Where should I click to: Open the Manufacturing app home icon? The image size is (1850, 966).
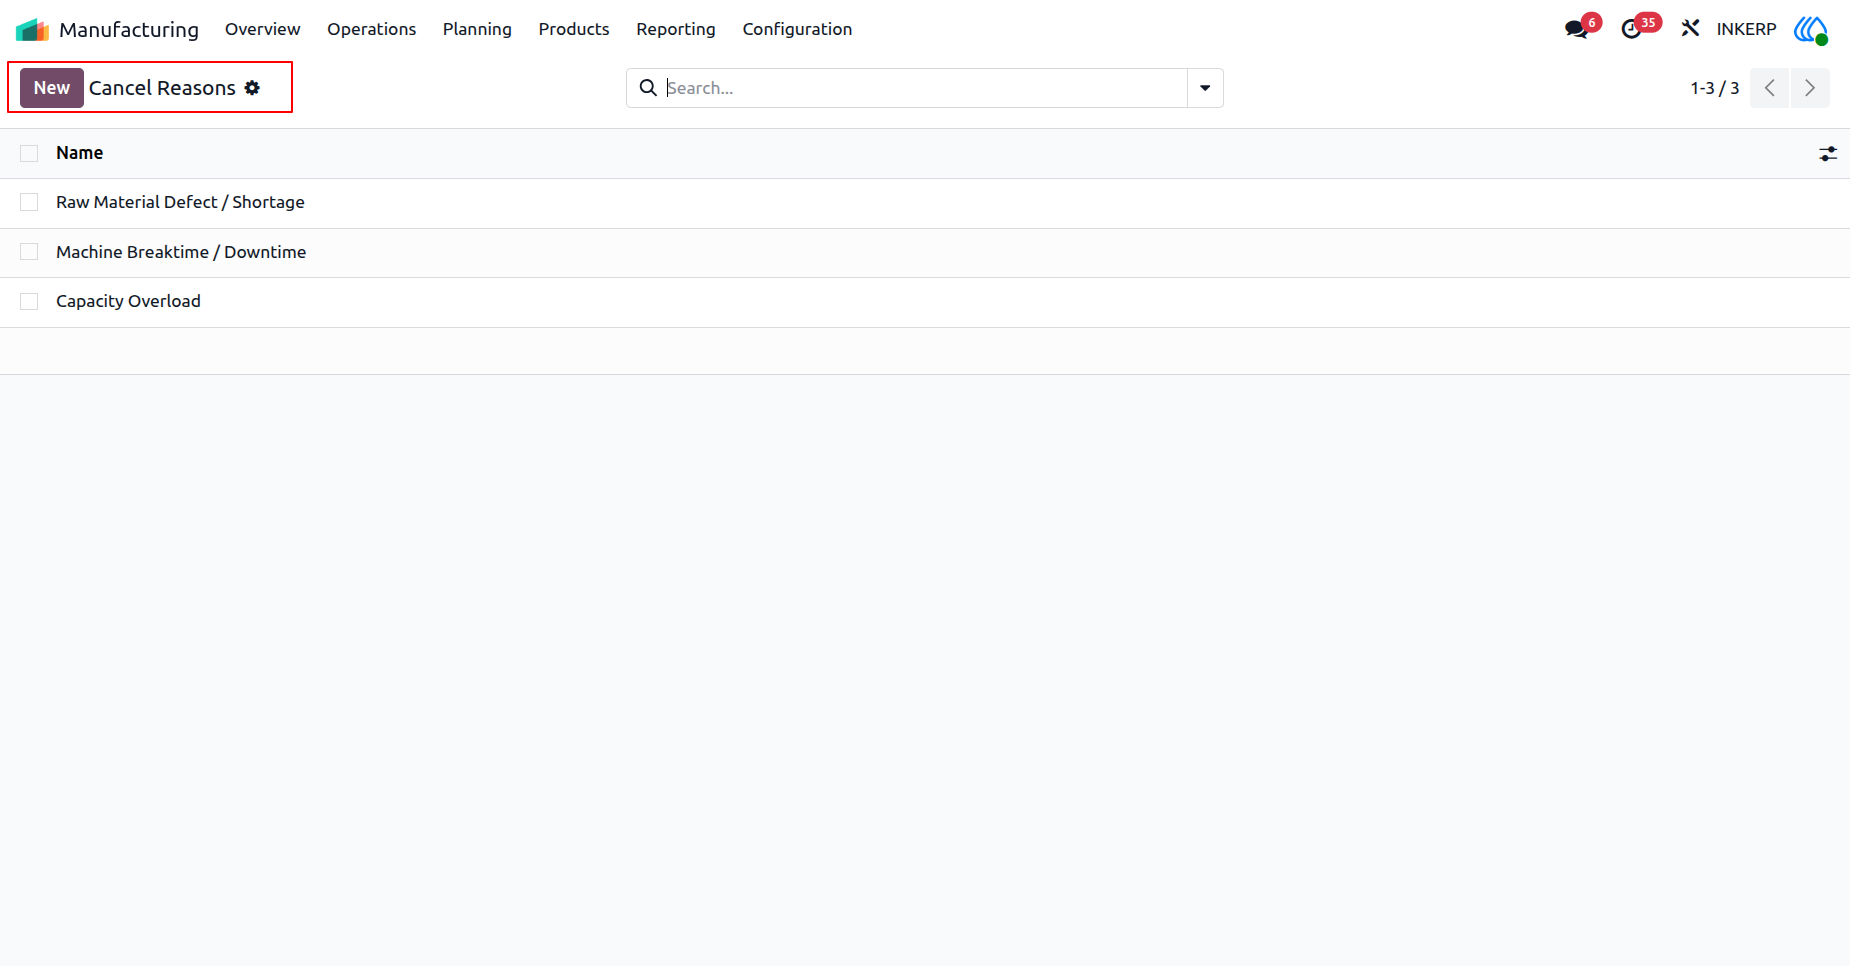[x=32, y=30]
